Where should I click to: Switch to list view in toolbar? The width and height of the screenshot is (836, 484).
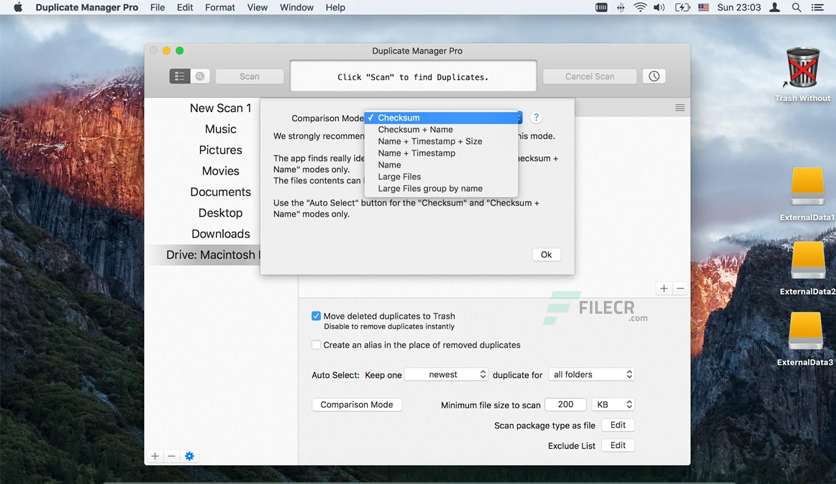pyautogui.click(x=180, y=76)
